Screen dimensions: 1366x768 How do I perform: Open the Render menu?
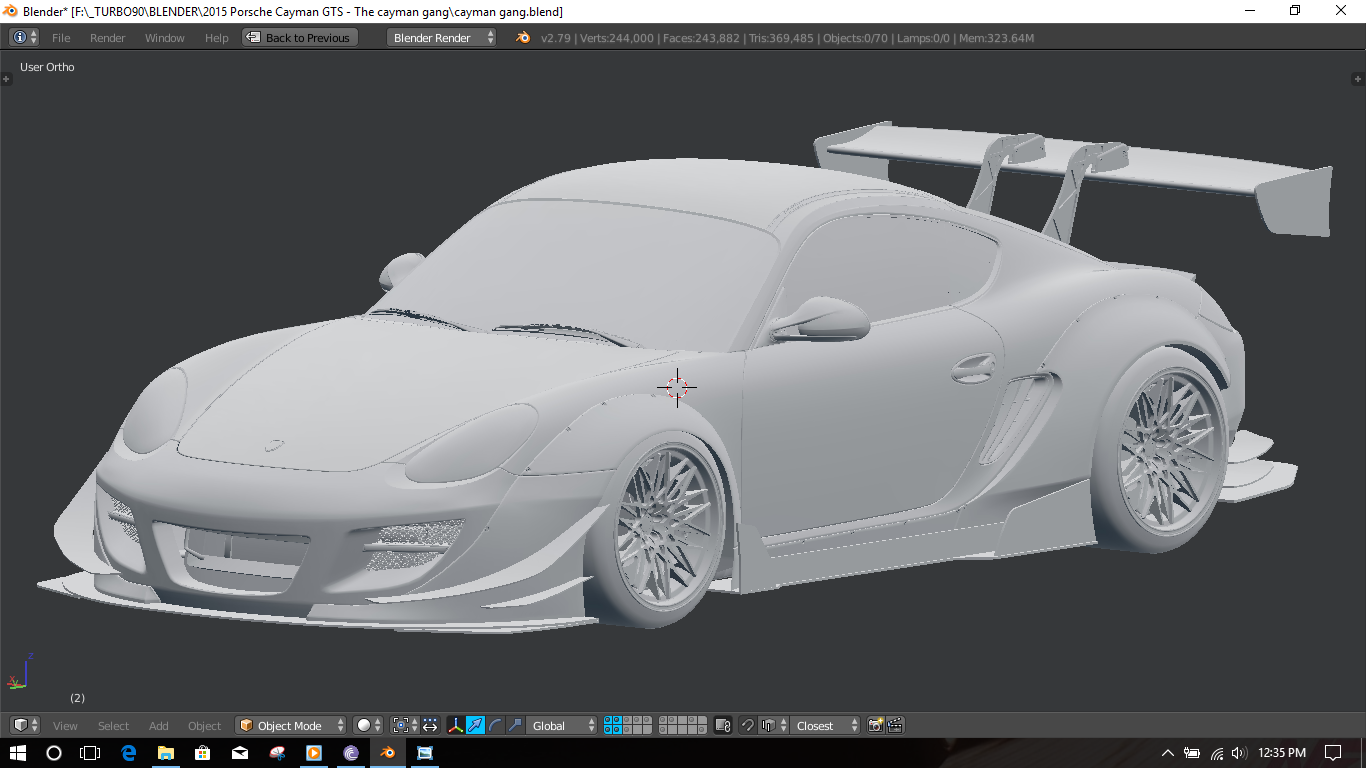tap(108, 38)
